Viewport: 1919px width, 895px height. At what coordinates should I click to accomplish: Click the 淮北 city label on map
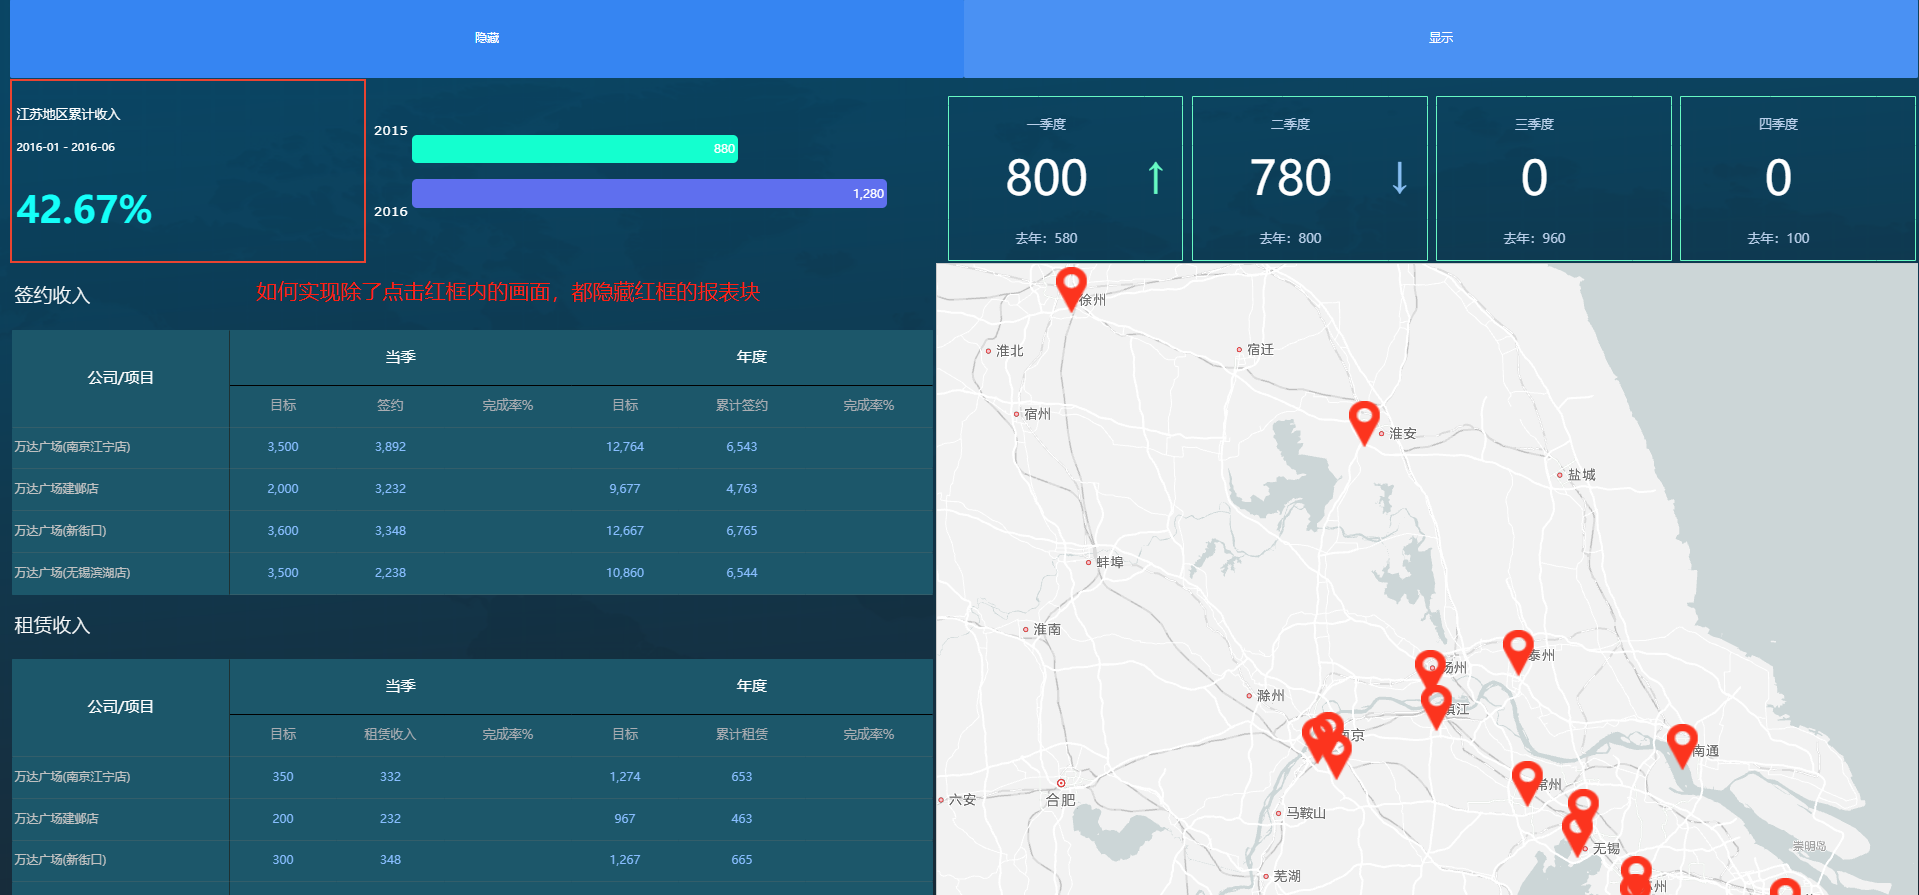click(1010, 351)
